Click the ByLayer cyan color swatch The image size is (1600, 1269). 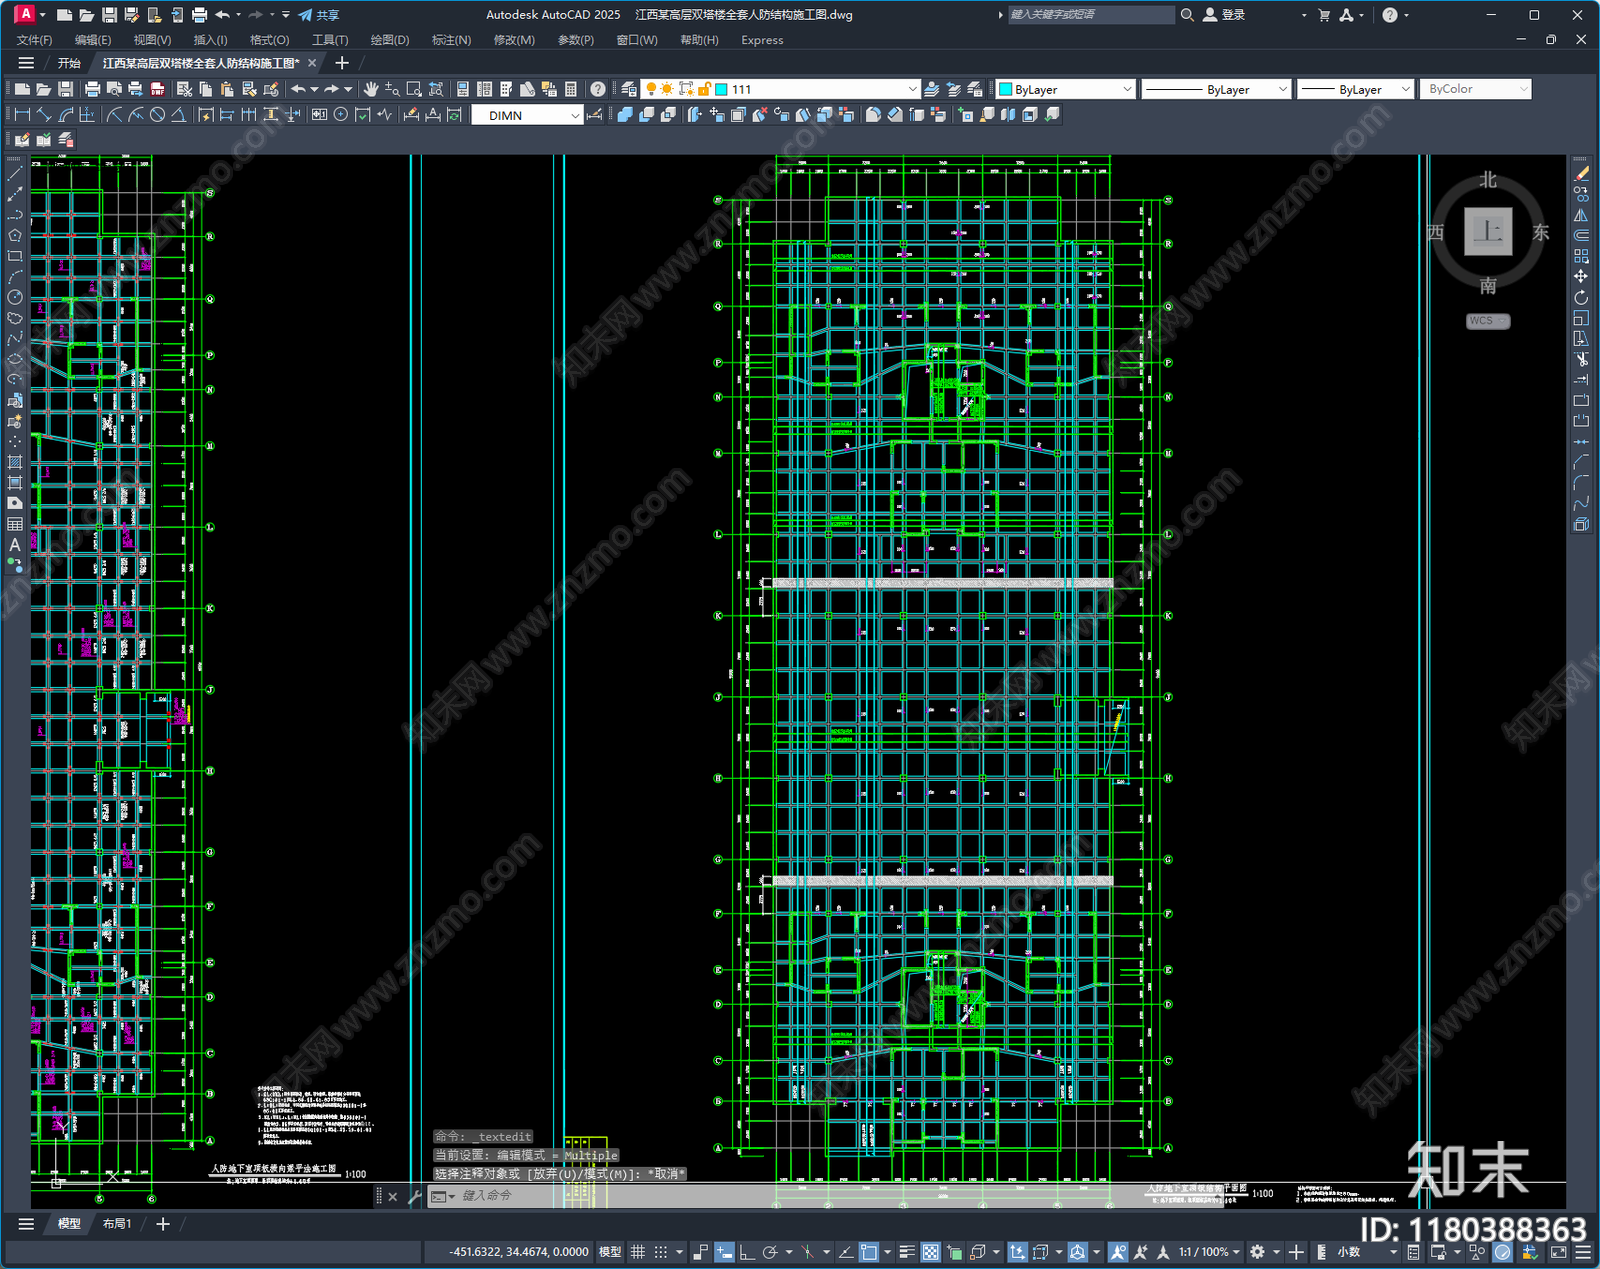1006,89
